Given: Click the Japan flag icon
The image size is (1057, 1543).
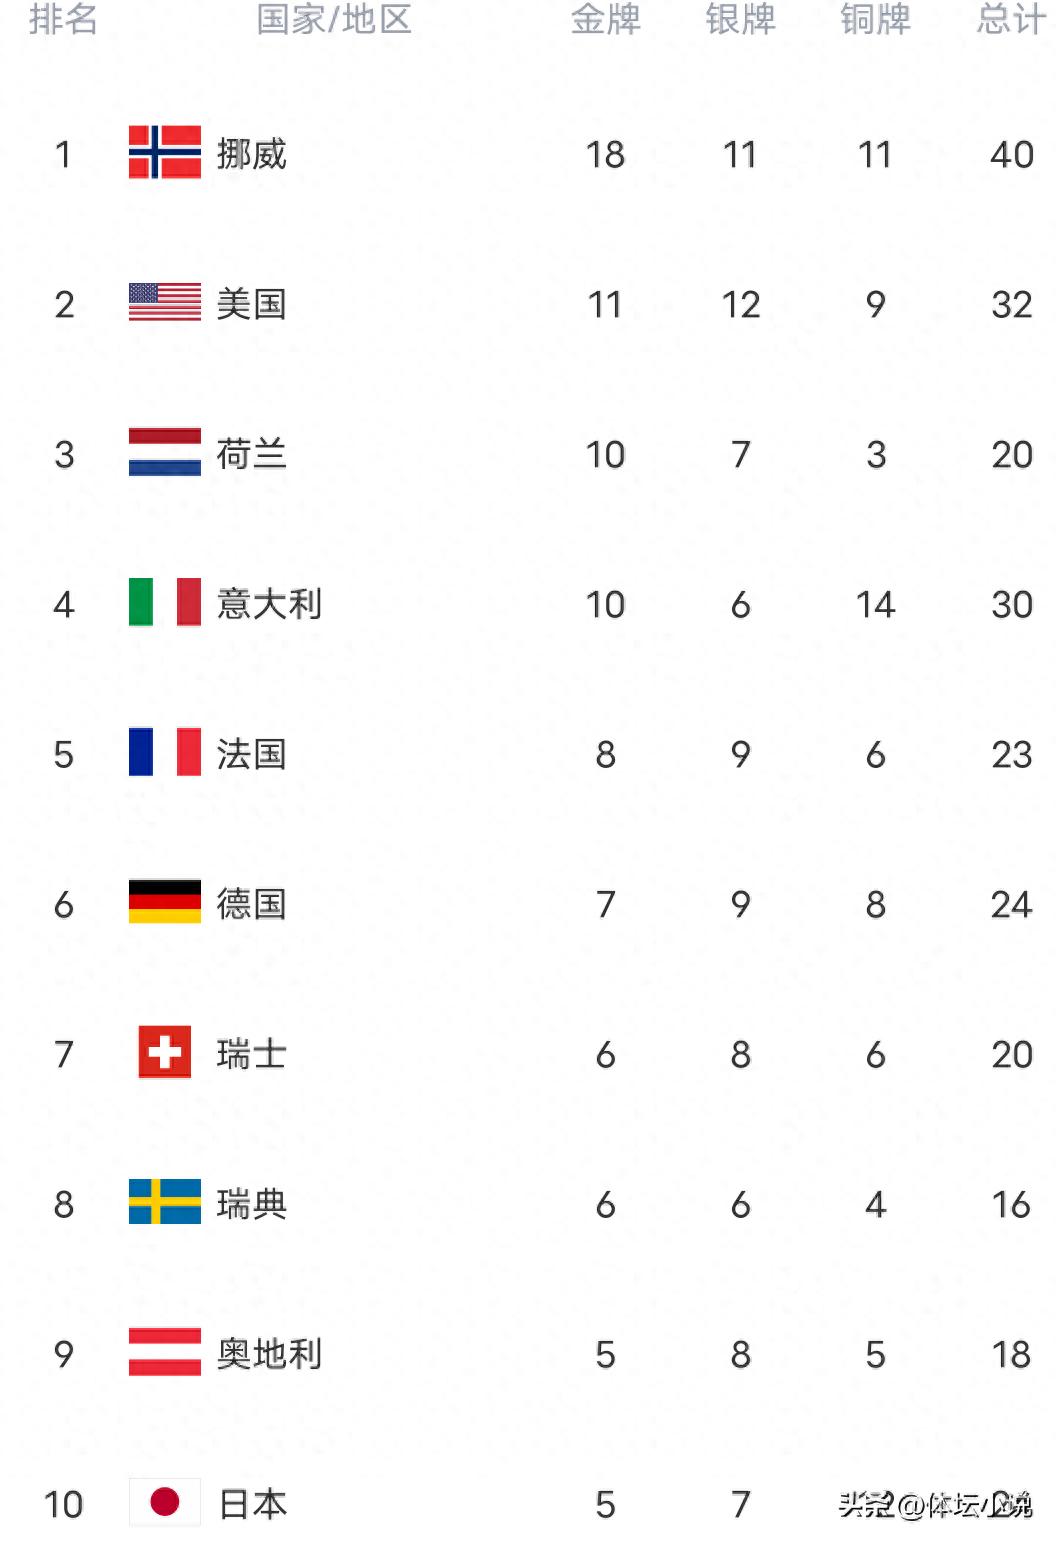Looking at the screenshot, I should (165, 1502).
